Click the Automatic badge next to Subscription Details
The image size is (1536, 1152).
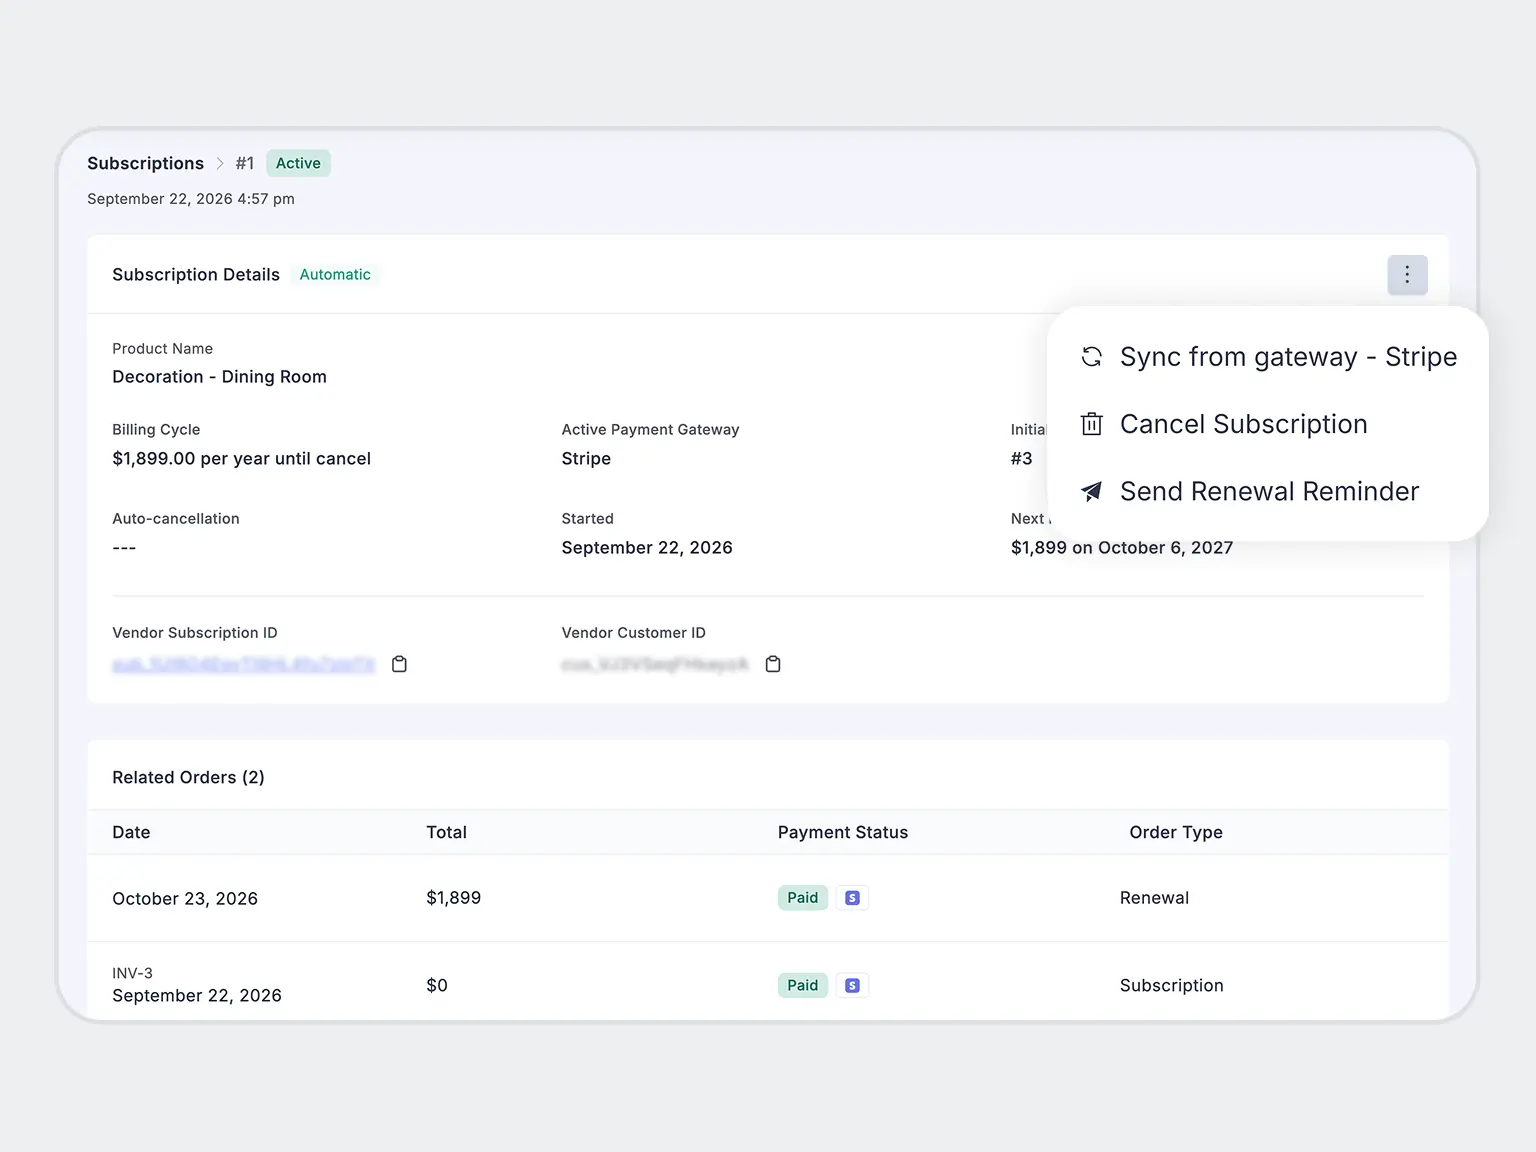click(x=335, y=274)
